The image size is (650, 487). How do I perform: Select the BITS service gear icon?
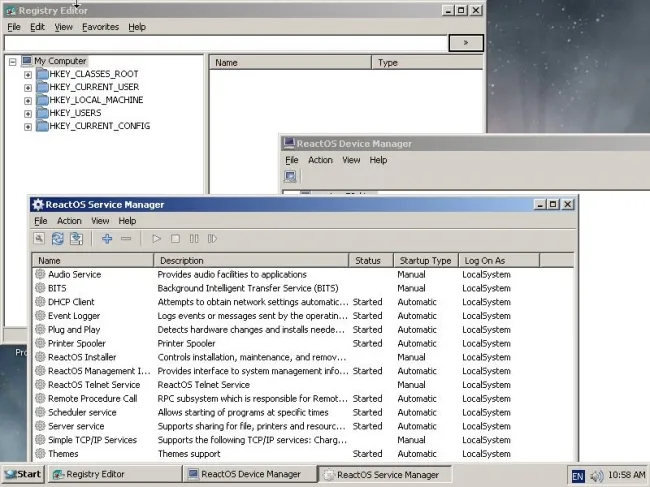pyautogui.click(x=40, y=288)
